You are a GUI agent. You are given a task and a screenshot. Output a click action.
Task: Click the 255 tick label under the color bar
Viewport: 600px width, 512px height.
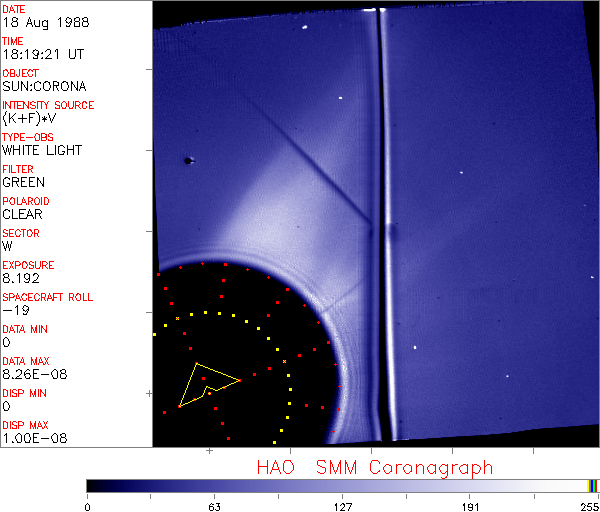coord(587,505)
